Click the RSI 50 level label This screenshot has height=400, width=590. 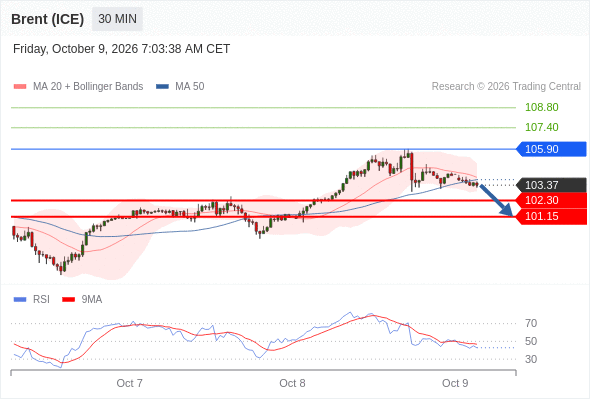pyautogui.click(x=531, y=341)
